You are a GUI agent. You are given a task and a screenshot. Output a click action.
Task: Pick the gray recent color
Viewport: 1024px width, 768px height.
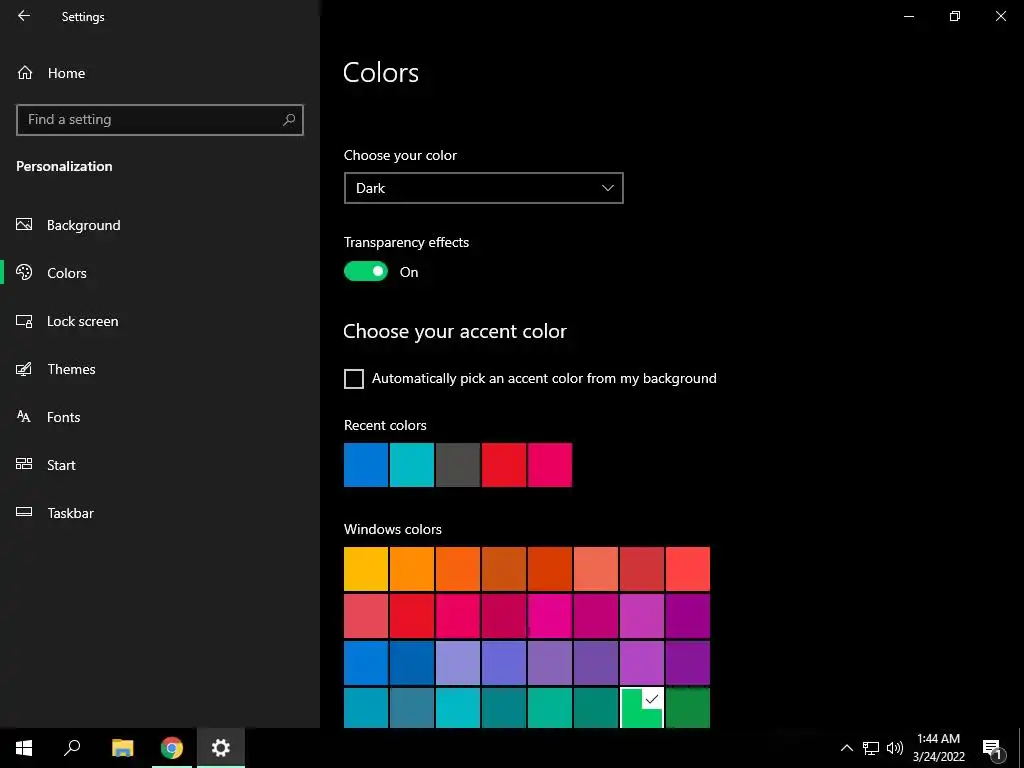[458, 465]
